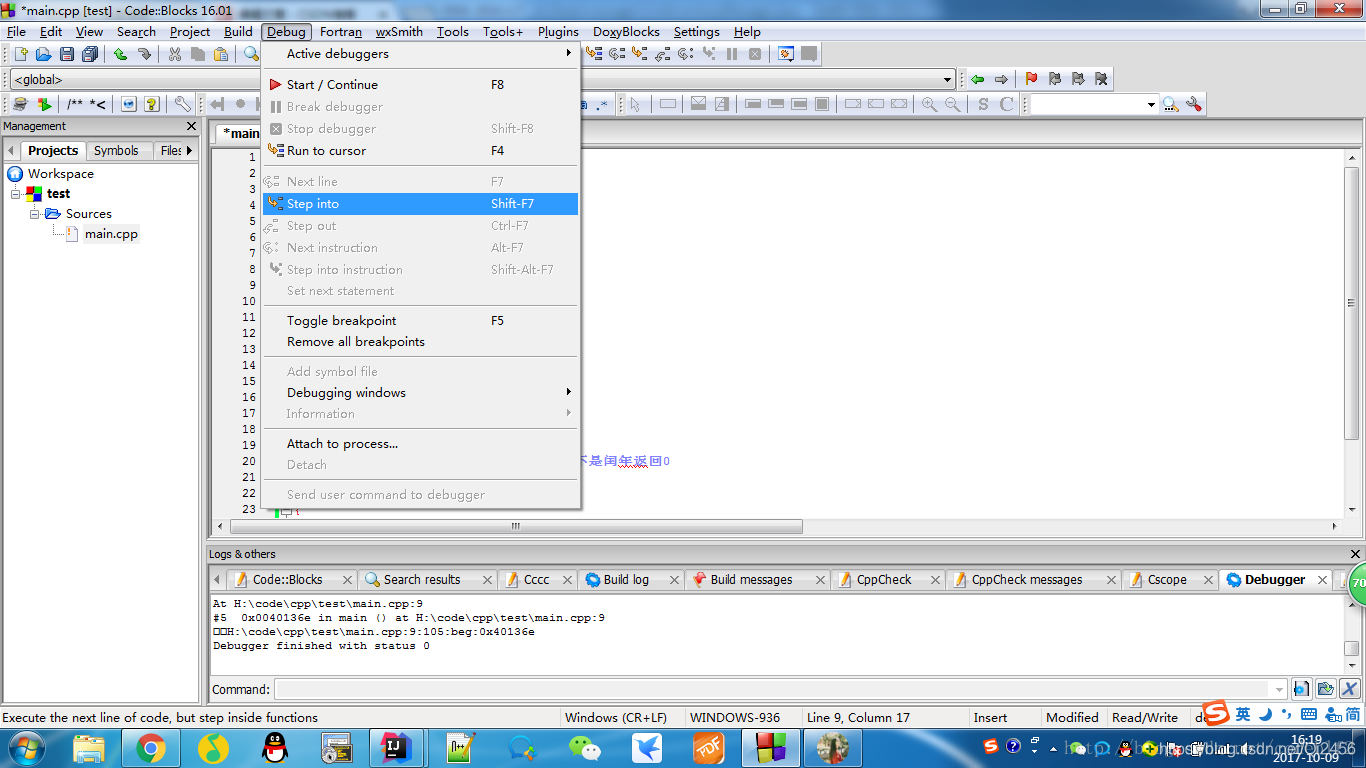Click the Cut scissors icon
Viewport: 1366px width, 768px height.
click(175, 54)
